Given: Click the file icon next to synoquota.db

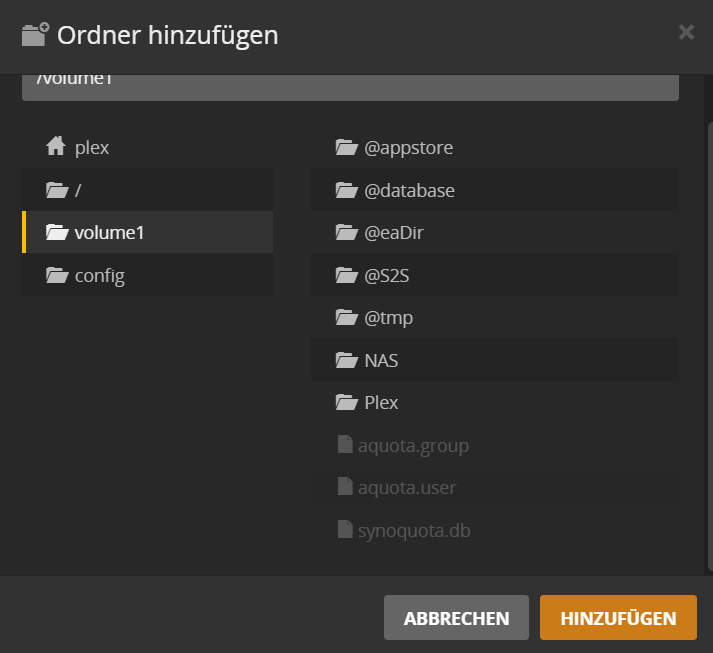Looking at the screenshot, I should (x=345, y=530).
